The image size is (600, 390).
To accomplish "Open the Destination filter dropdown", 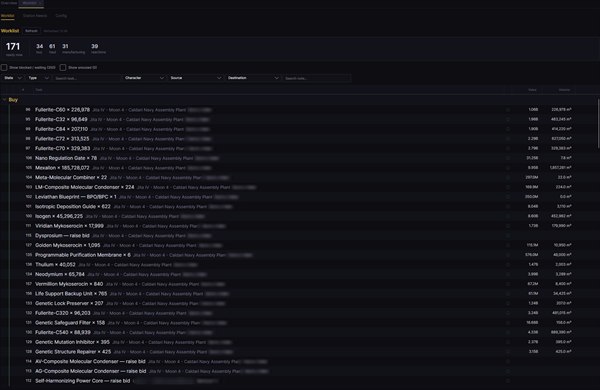I will click(x=253, y=78).
